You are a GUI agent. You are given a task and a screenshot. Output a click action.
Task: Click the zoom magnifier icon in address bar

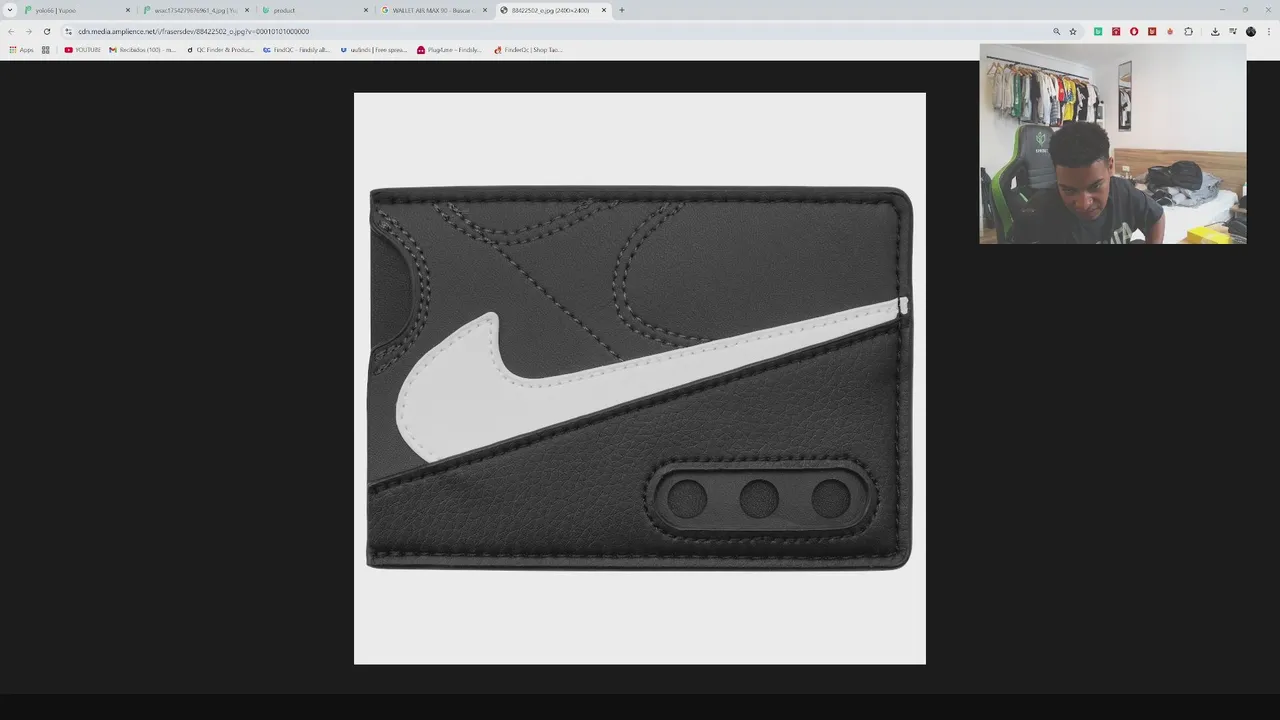pyautogui.click(x=1056, y=31)
